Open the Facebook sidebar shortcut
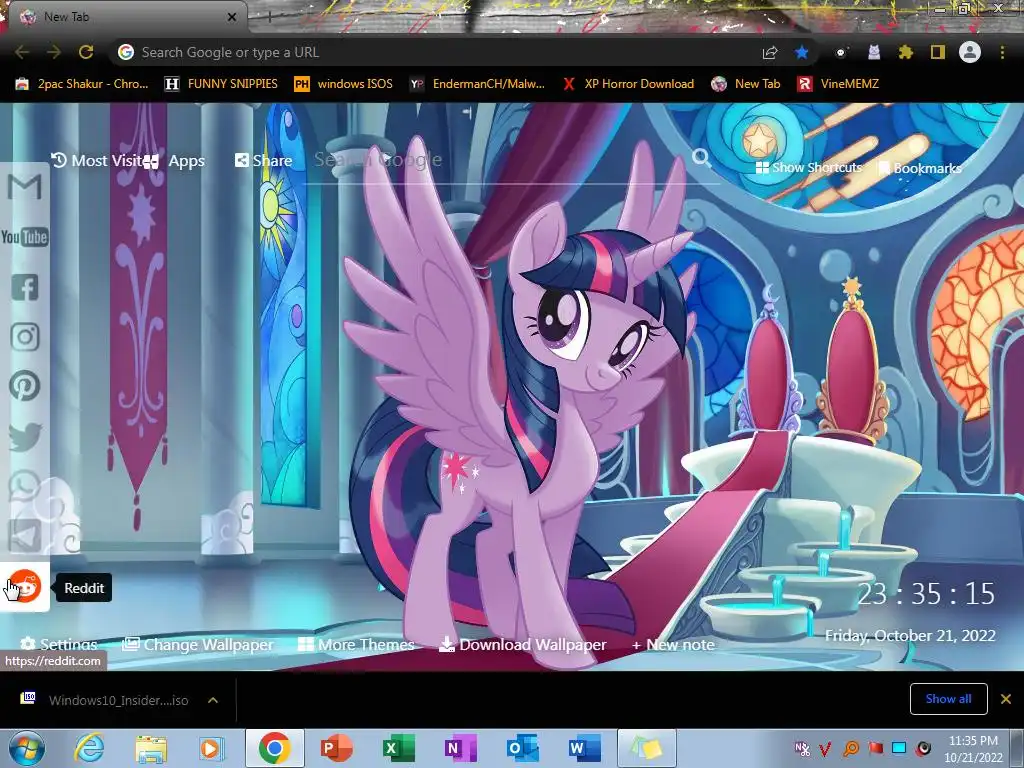The image size is (1024, 768). [x=25, y=287]
